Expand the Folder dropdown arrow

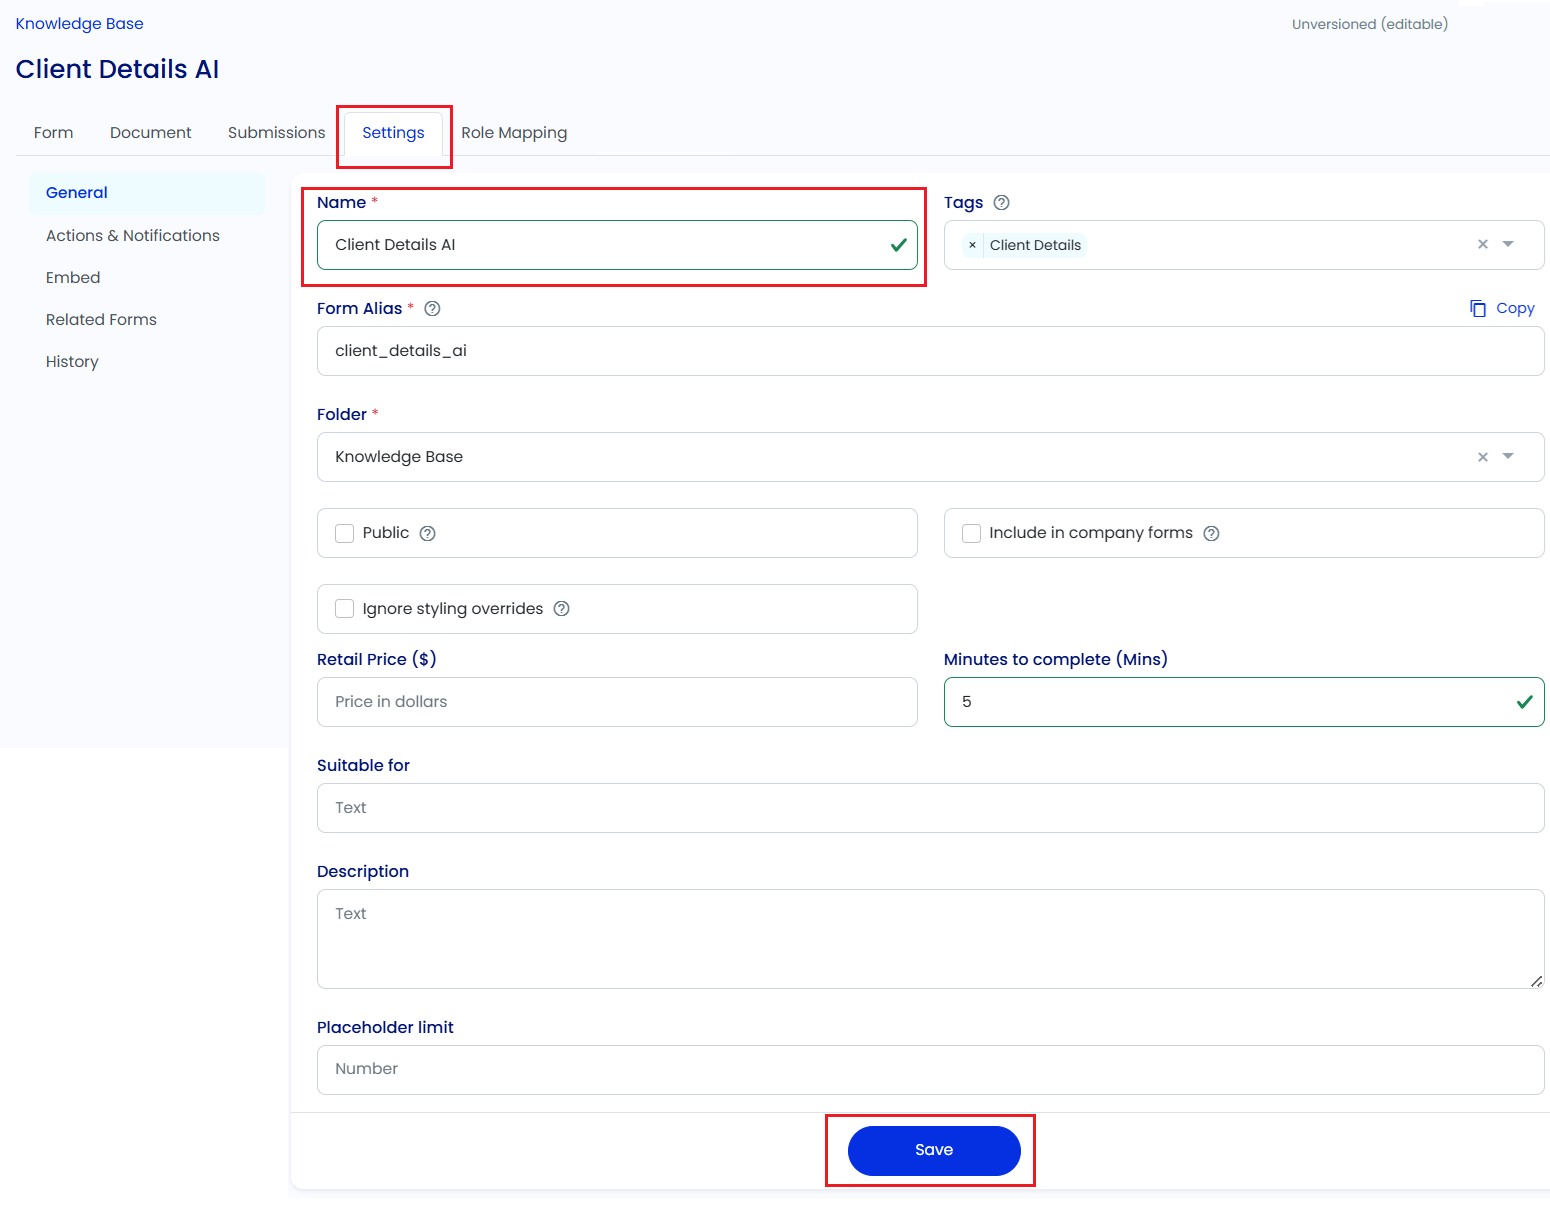coord(1508,456)
